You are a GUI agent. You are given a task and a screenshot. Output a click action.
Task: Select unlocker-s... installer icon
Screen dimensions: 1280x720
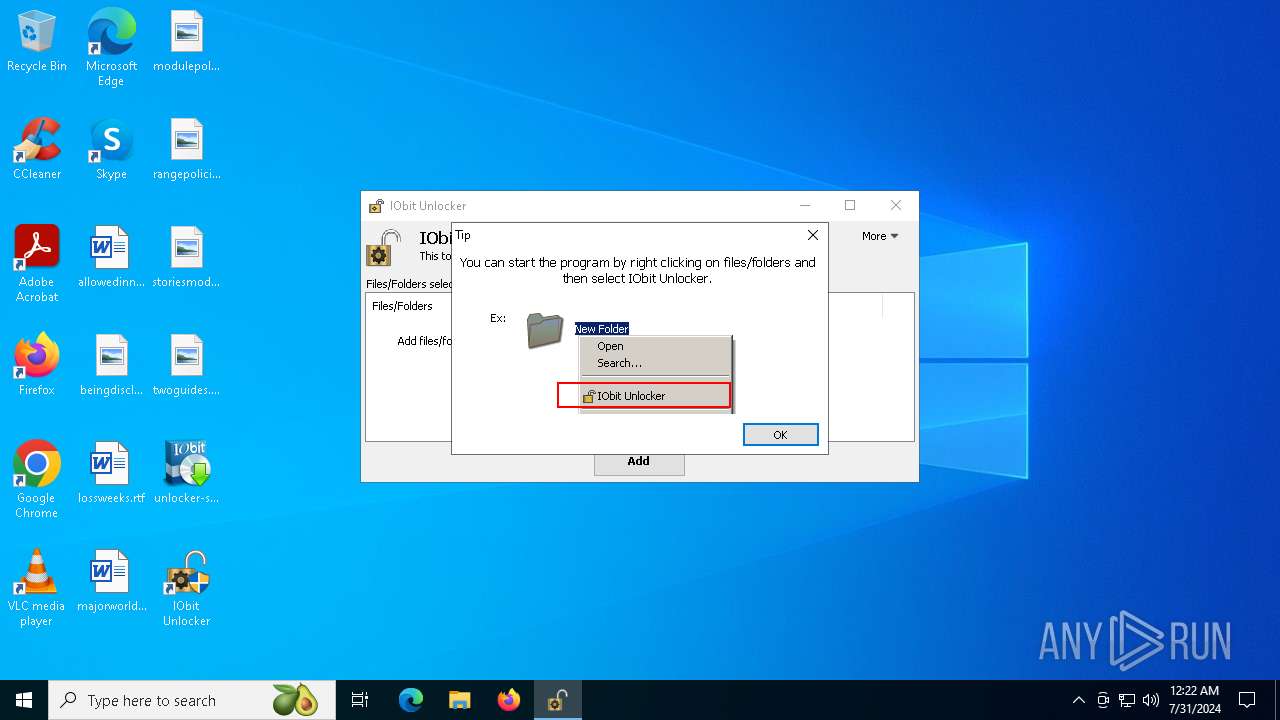(x=186, y=473)
